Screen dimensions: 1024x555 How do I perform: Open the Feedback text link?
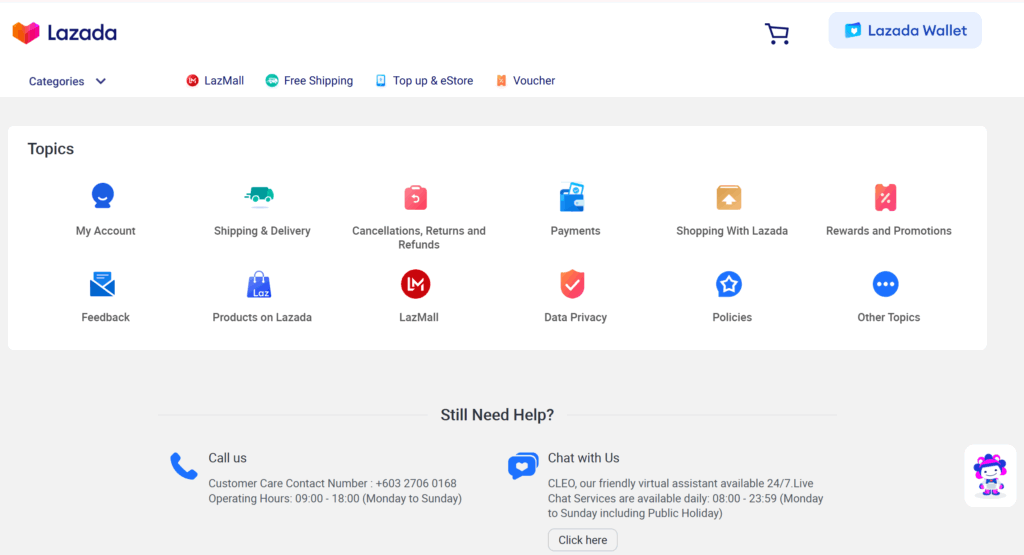105,317
